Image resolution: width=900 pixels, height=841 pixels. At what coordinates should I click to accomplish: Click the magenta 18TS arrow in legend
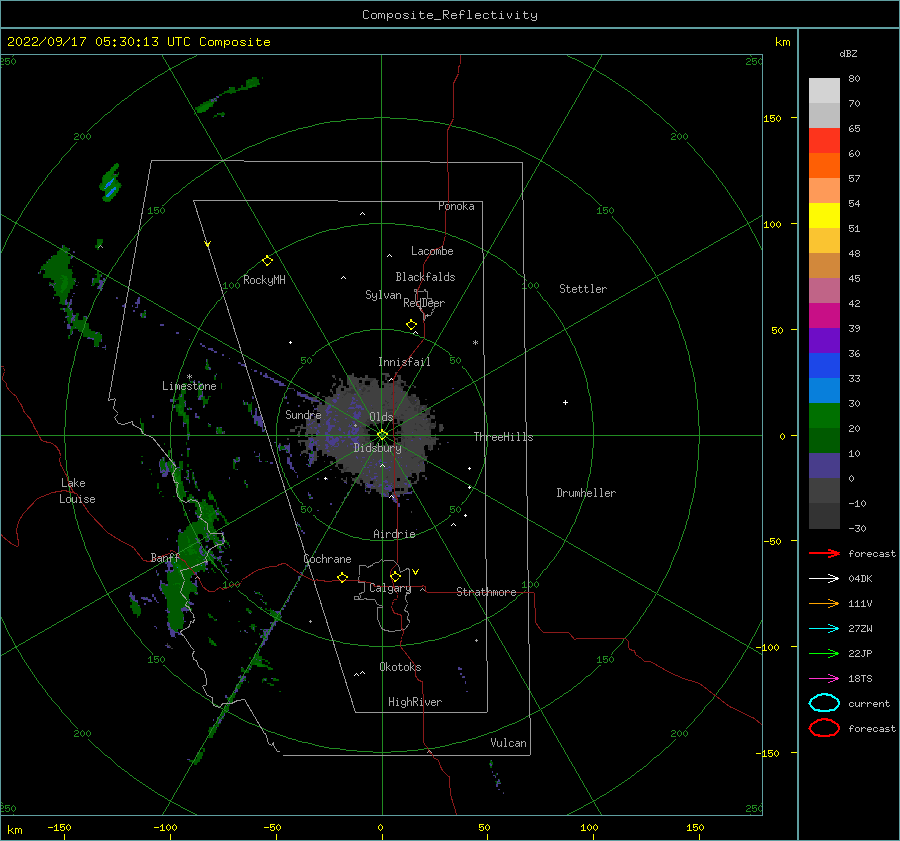[x=824, y=679]
